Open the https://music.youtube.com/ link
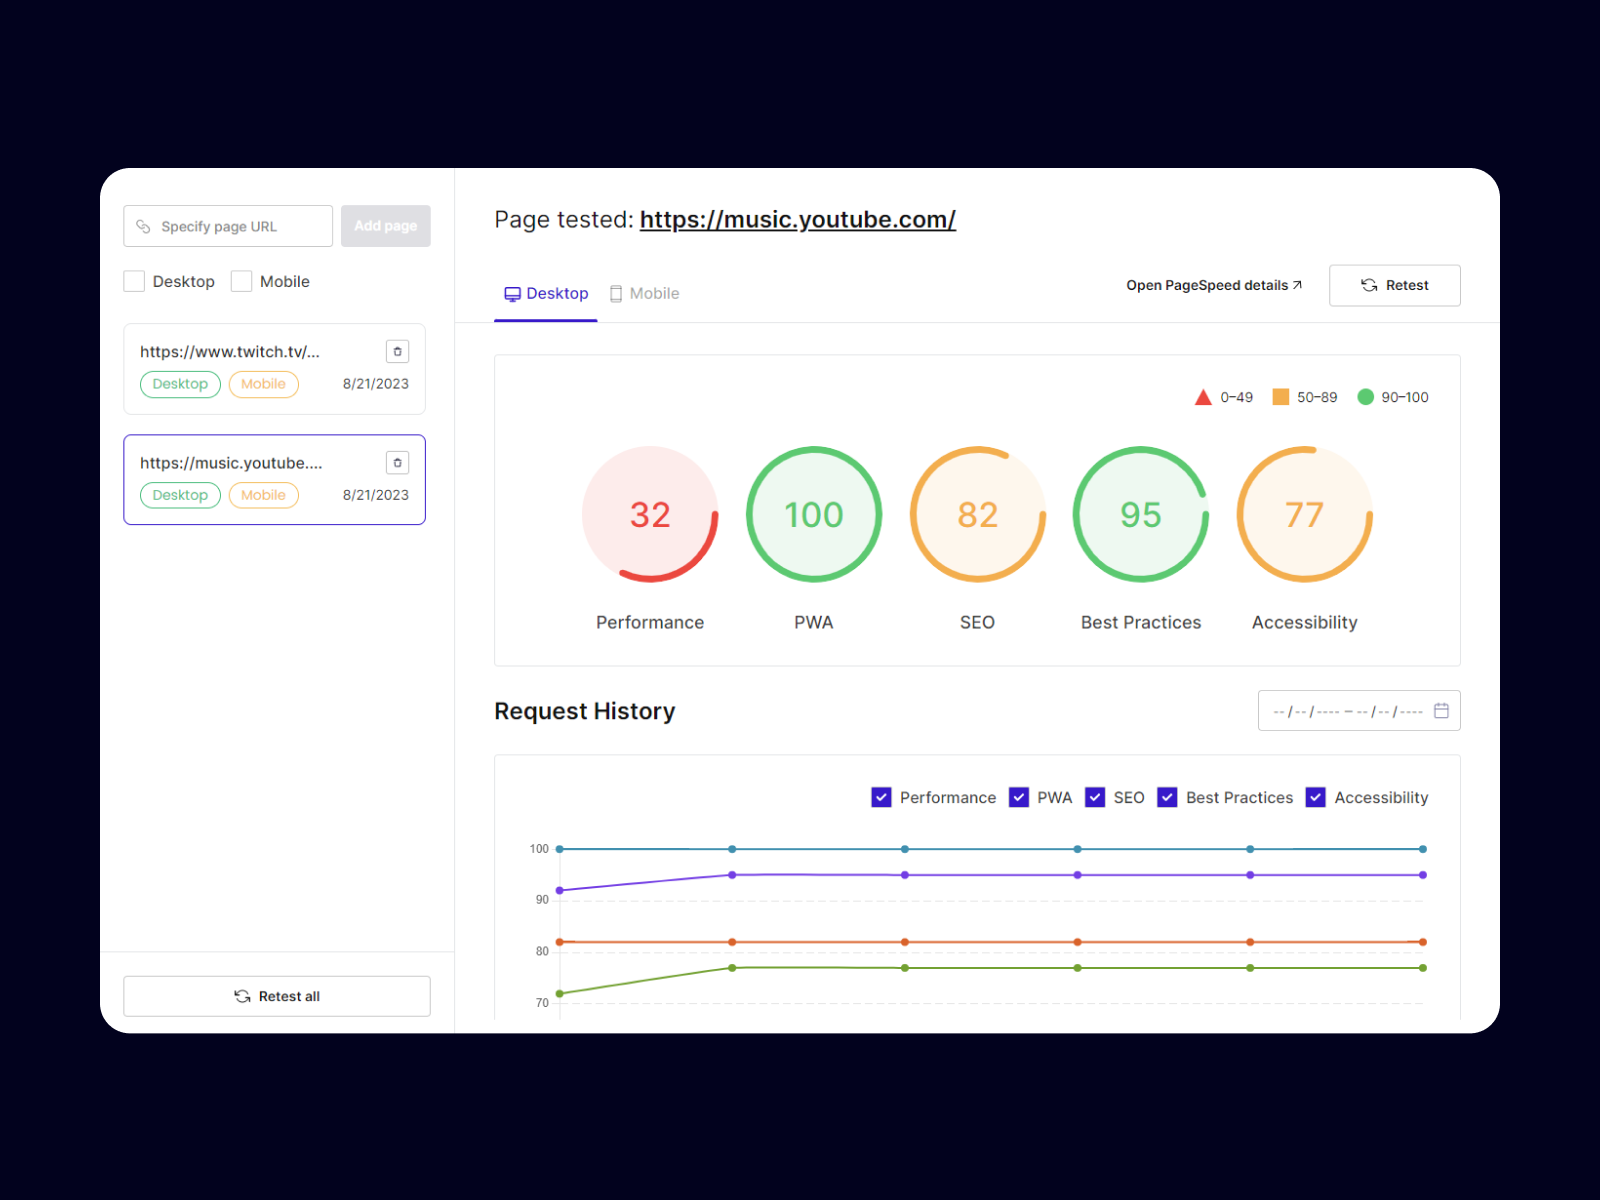 [x=797, y=219]
